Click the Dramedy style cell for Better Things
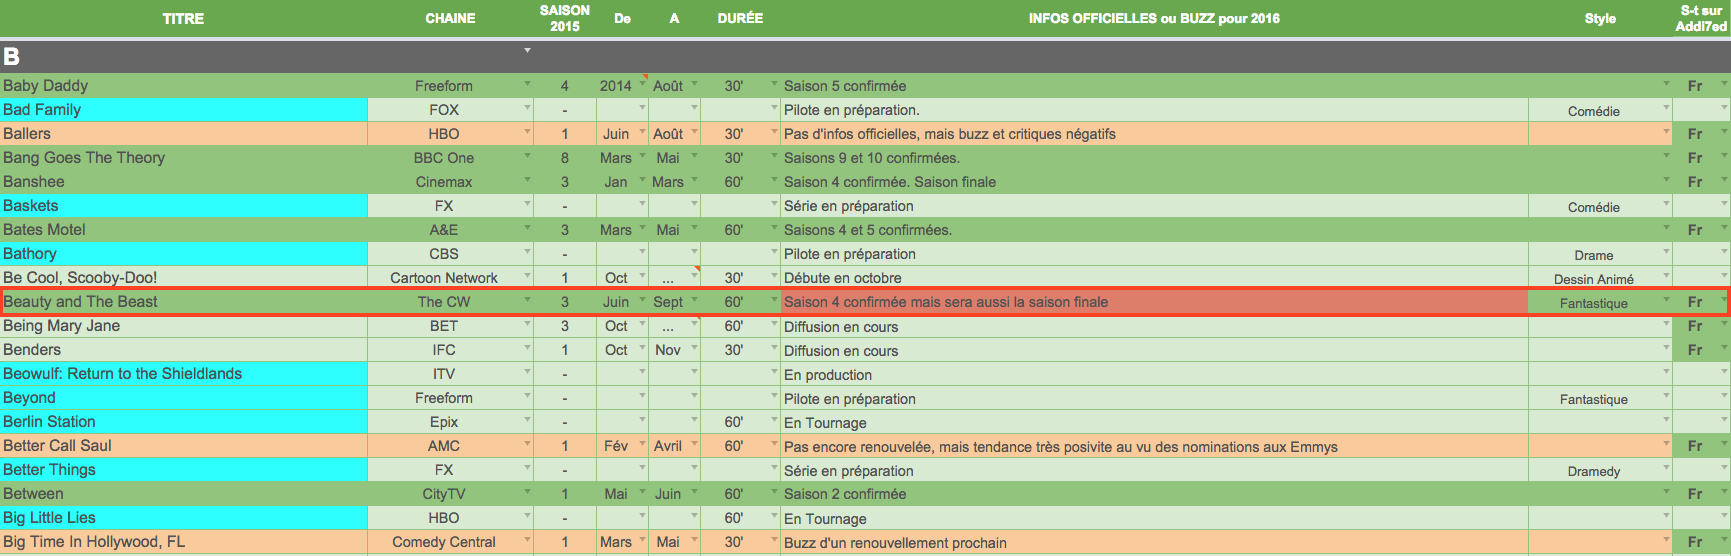 pyautogui.click(x=1593, y=471)
